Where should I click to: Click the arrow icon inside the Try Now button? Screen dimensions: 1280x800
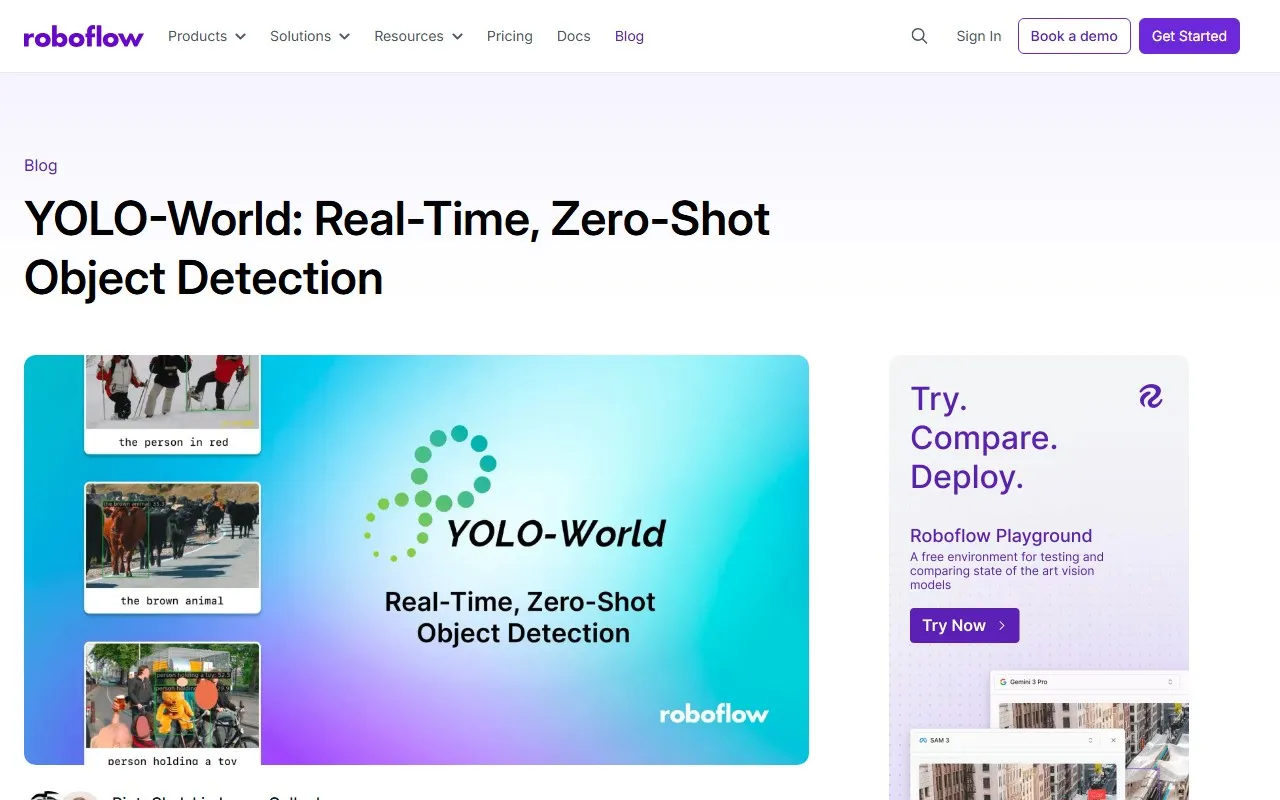1004,625
